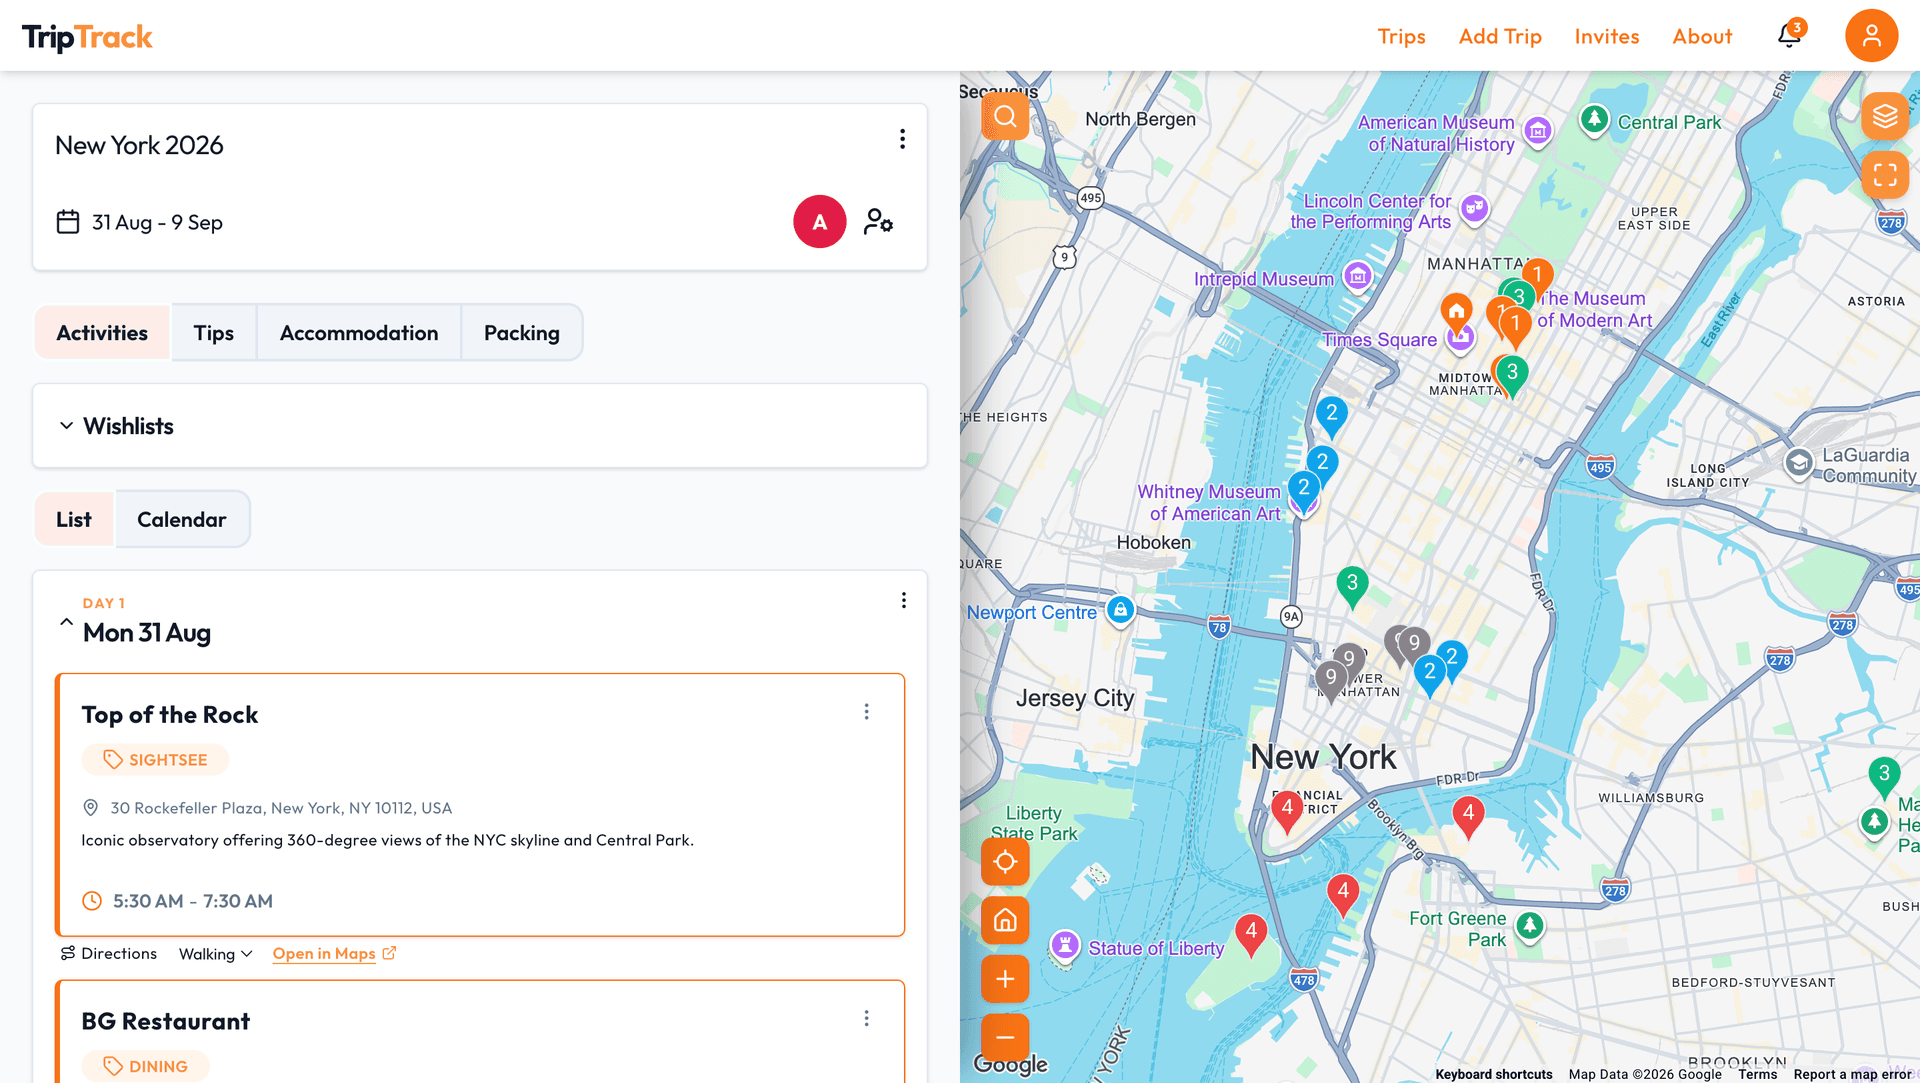This screenshot has width=1920, height=1083.
Task: Manage trip members settings icon
Action: [878, 221]
